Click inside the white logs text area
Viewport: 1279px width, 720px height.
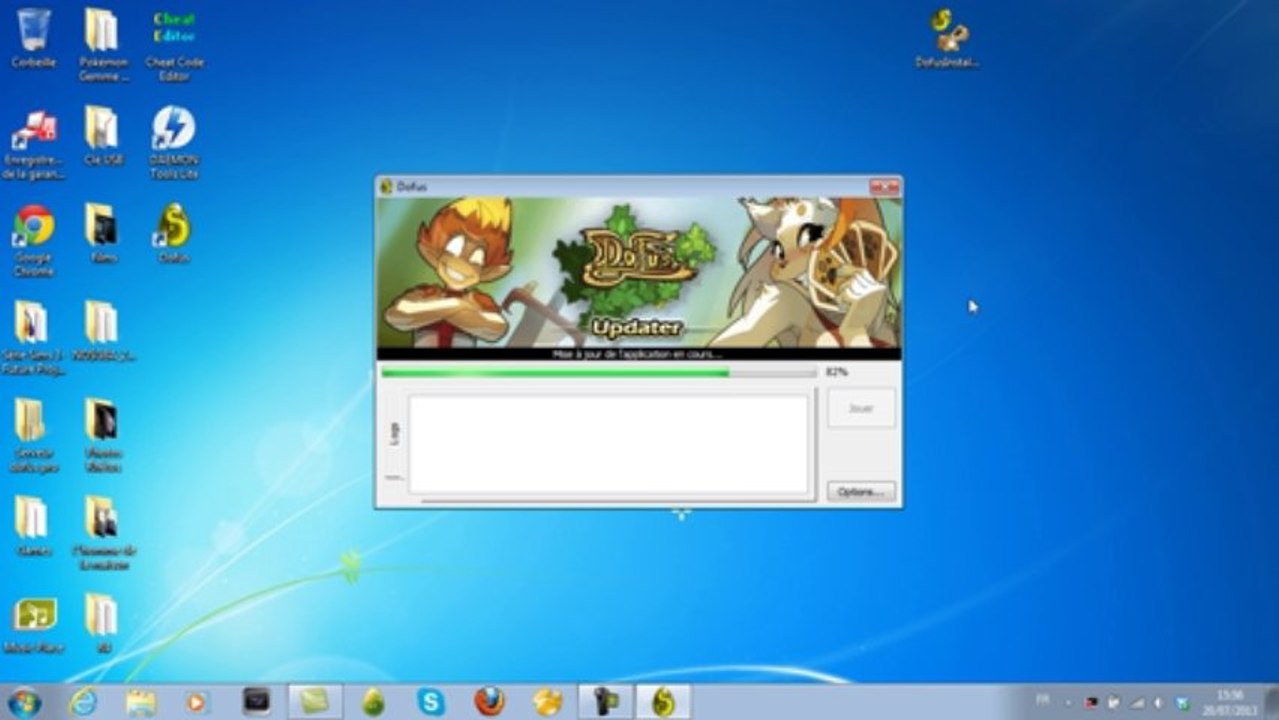pos(608,444)
